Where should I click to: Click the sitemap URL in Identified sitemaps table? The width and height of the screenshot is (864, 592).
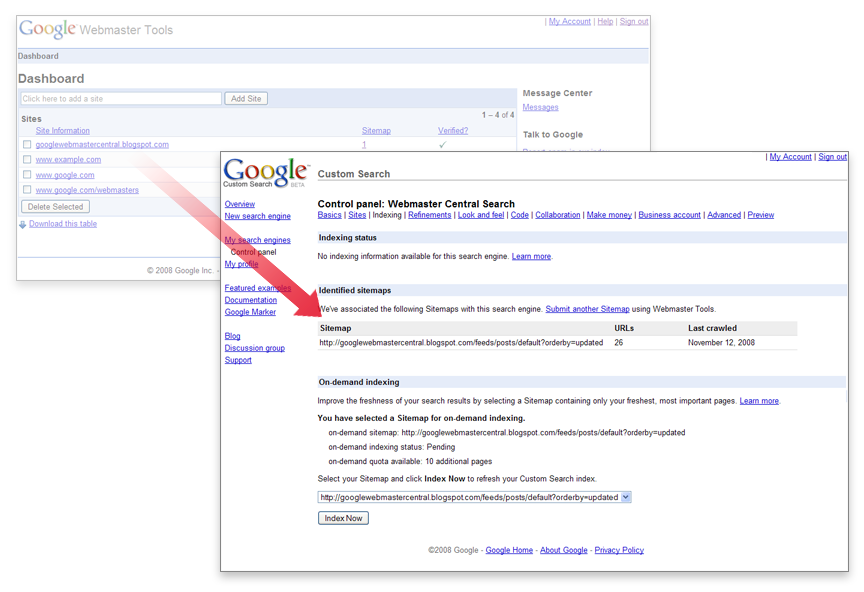click(461, 343)
